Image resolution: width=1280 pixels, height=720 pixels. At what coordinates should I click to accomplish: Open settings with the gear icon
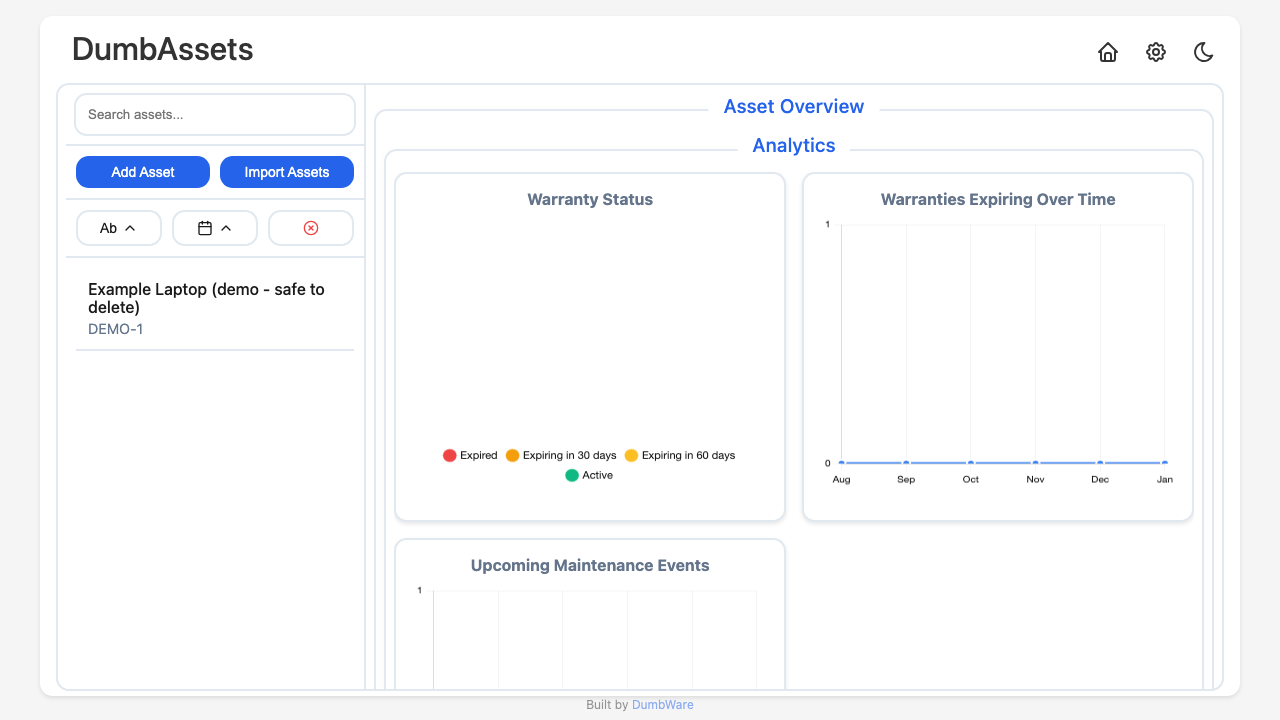1156,52
